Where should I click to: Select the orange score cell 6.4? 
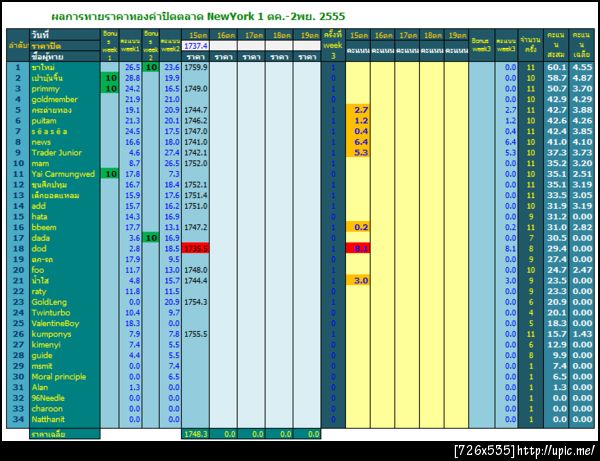[x=358, y=142]
